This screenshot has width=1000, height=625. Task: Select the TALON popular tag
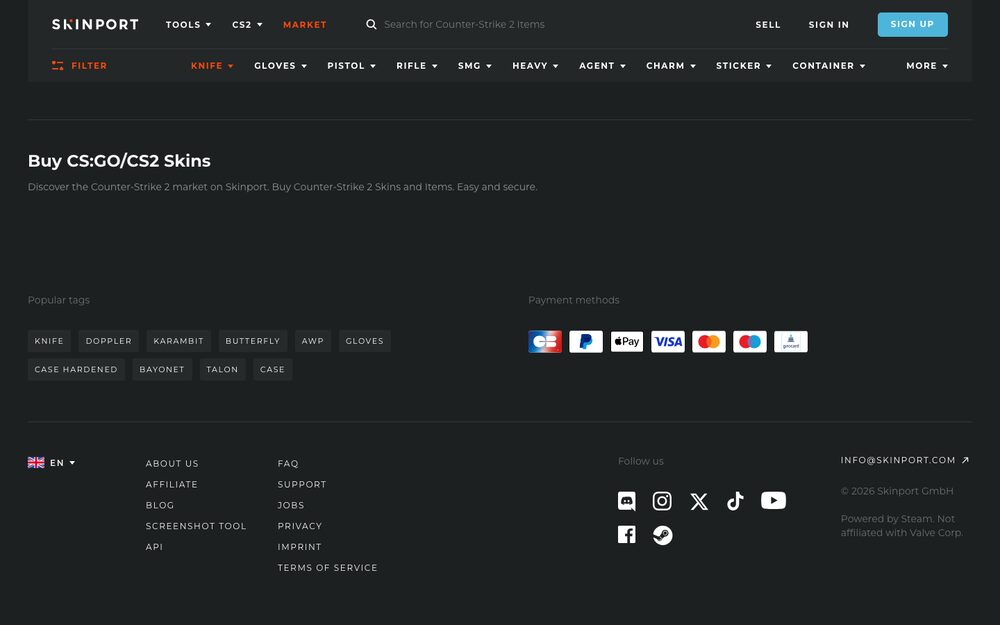tap(222, 369)
